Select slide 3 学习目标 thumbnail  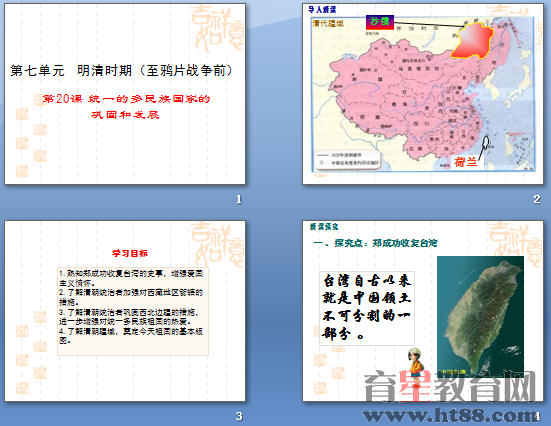click(x=125, y=311)
